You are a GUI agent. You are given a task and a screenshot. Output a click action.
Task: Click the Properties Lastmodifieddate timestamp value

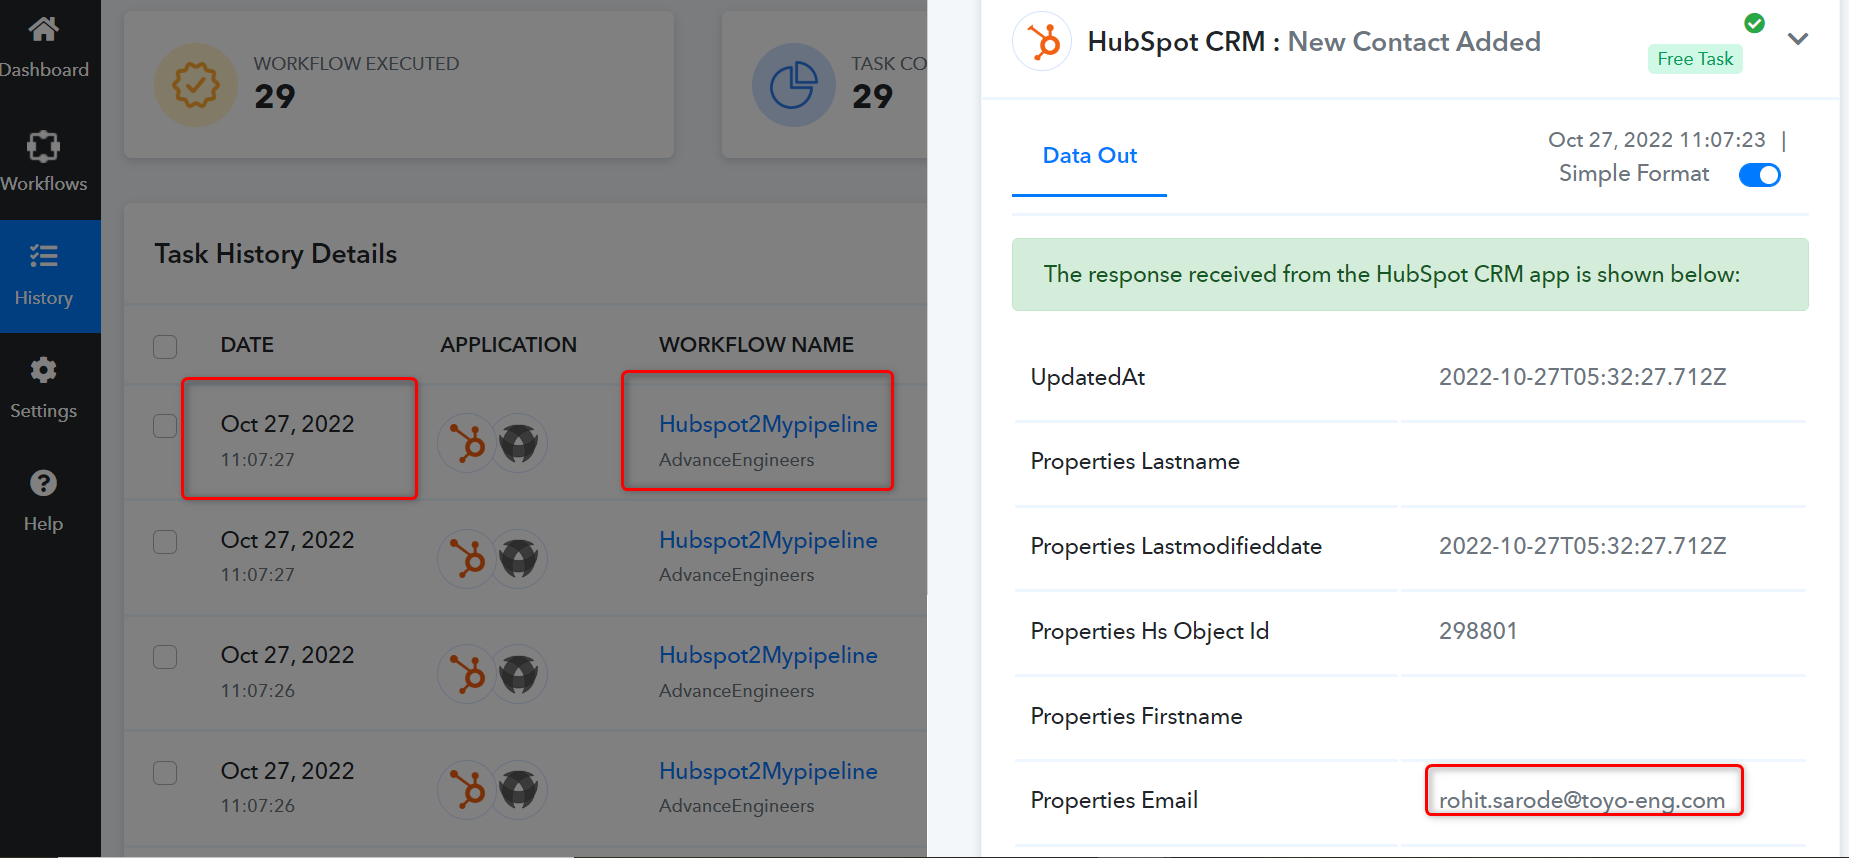click(1583, 546)
